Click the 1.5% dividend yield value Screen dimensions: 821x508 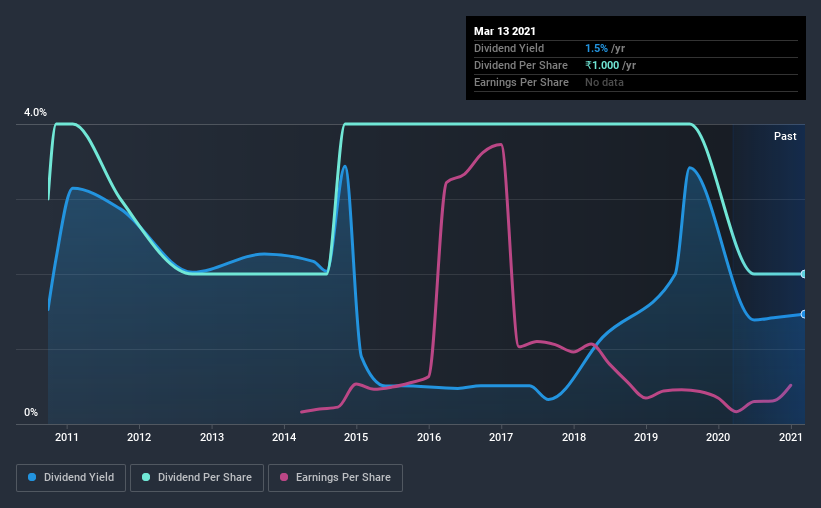[596, 48]
